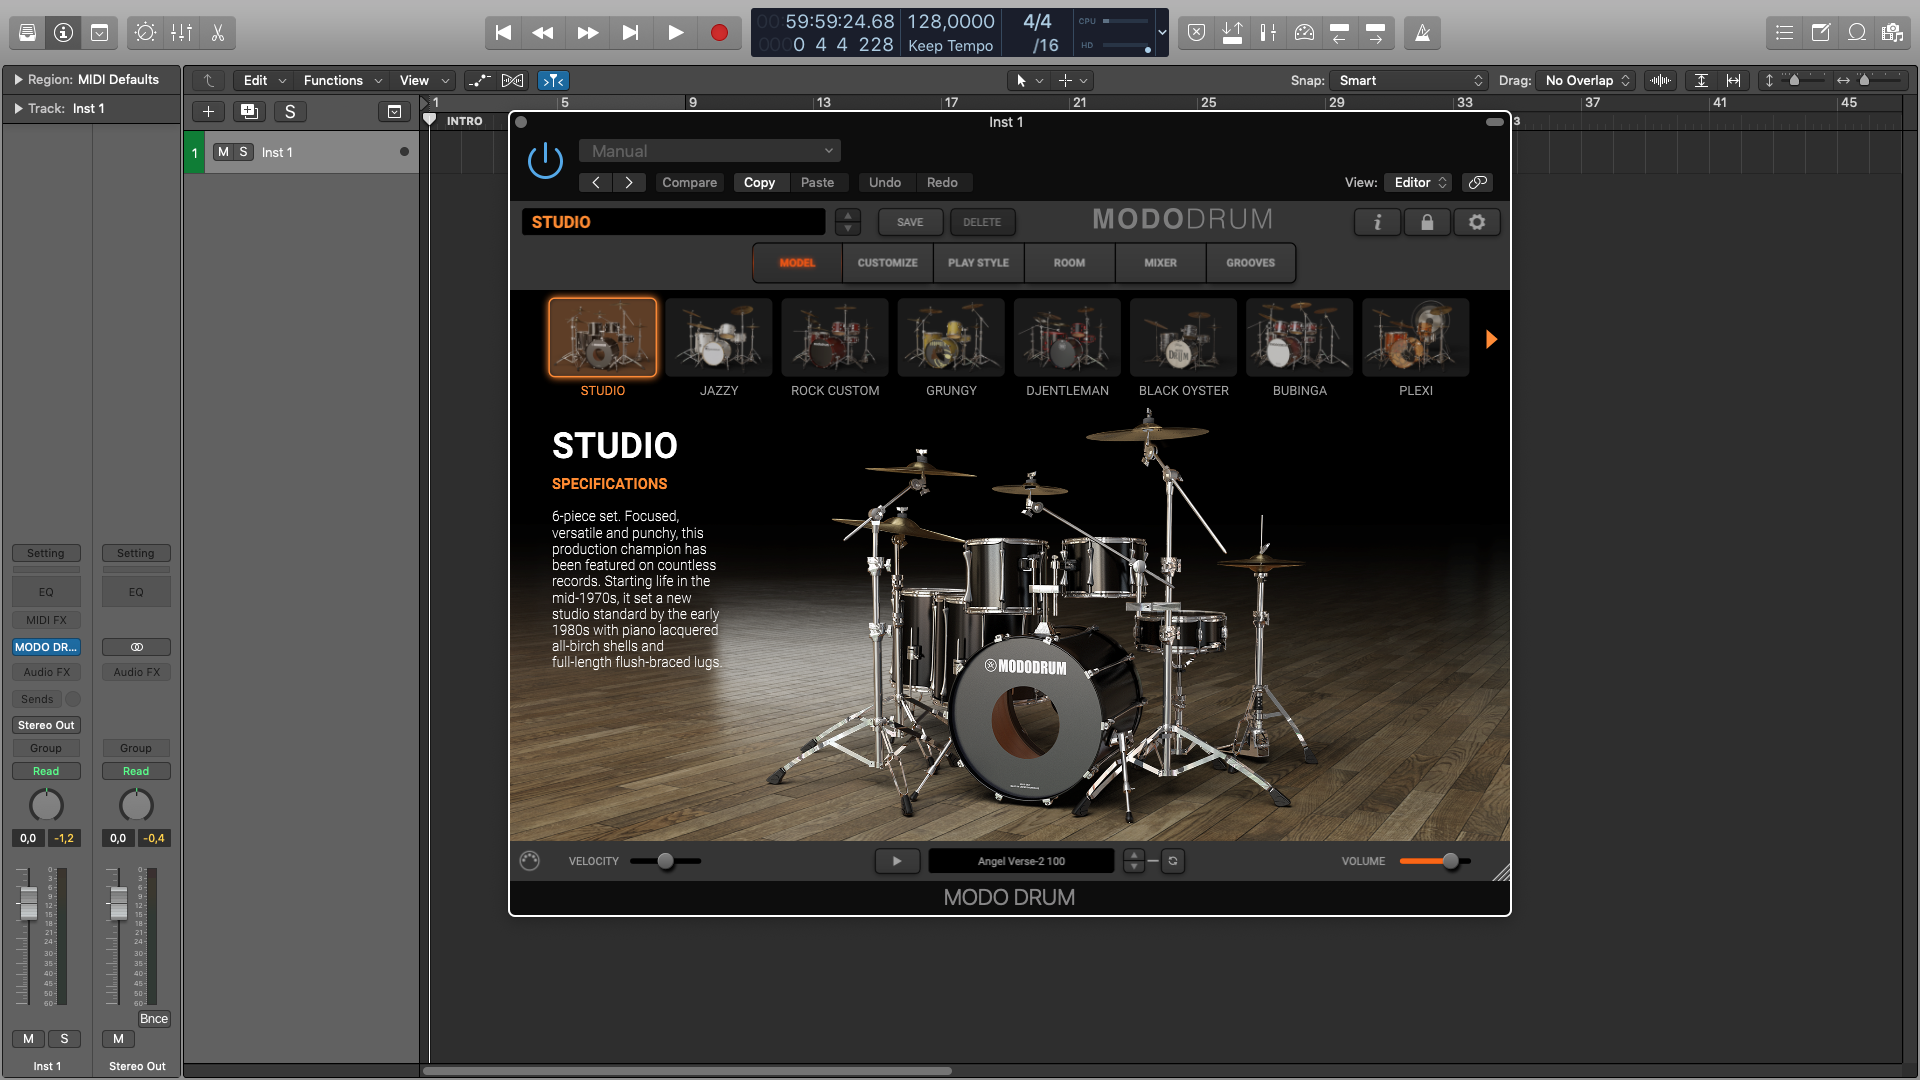1920x1080 pixels.
Task: Click the Record button in transport
Action: coord(718,33)
